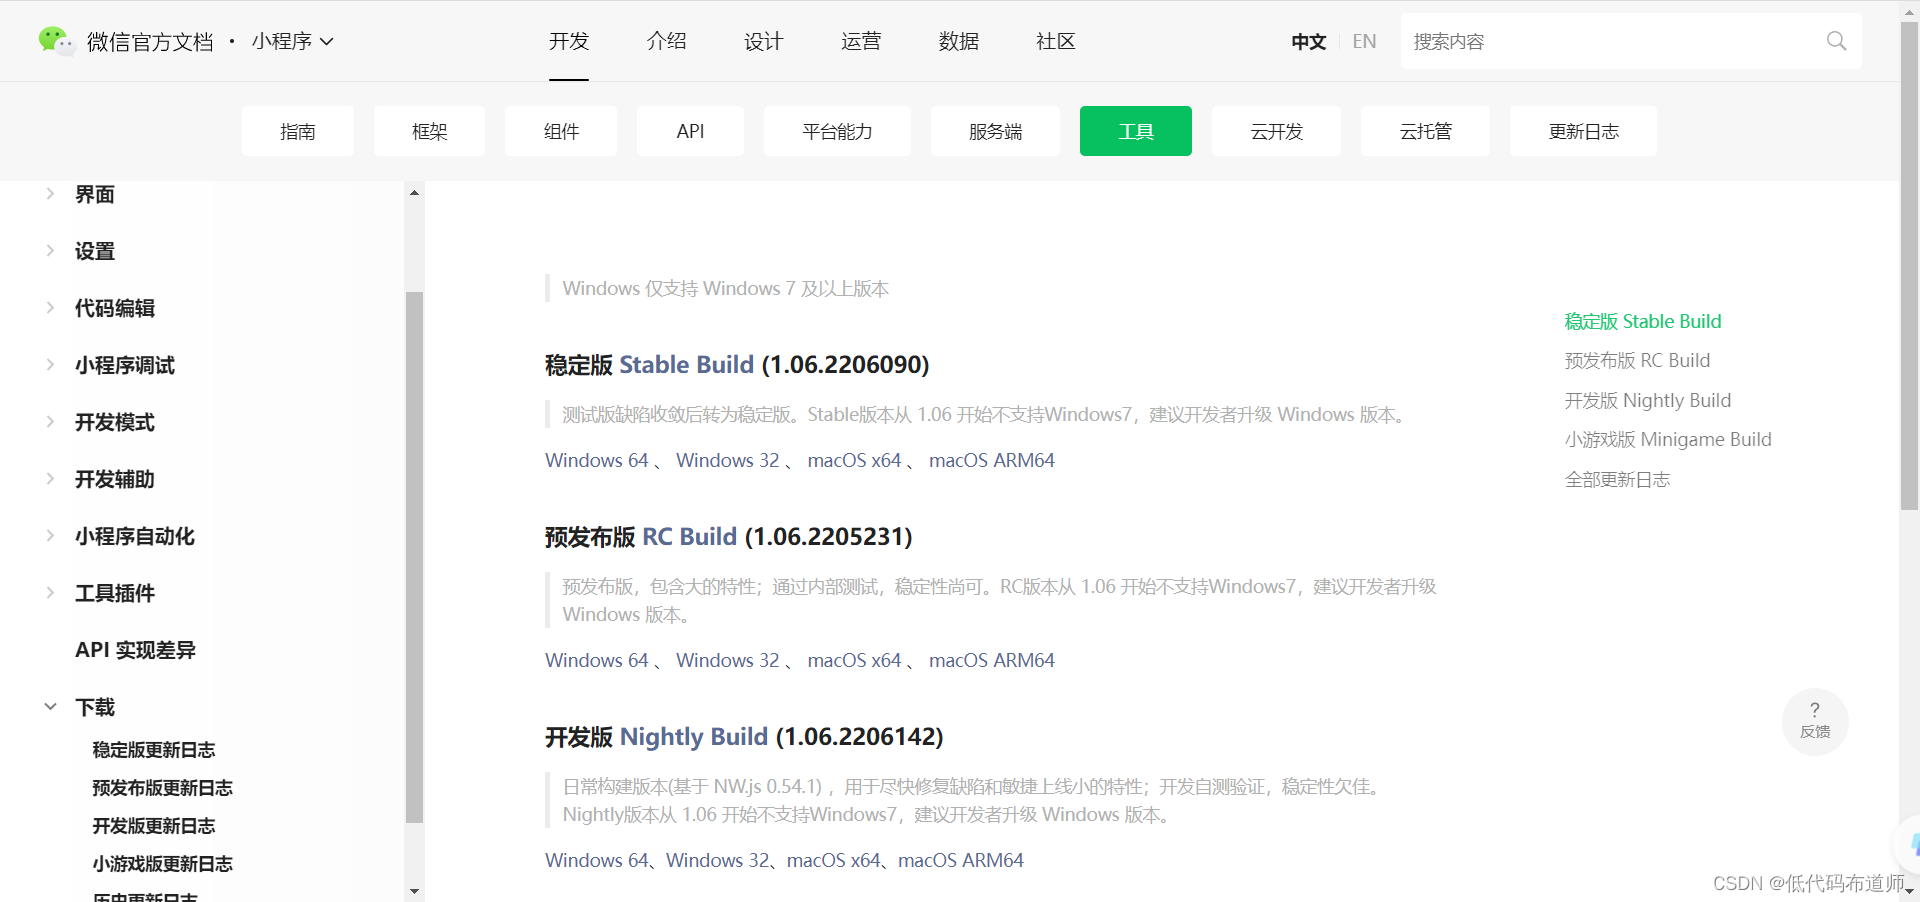Switch language to 中文
The width and height of the screenshot is (1920, 902).
point(1308,41)
